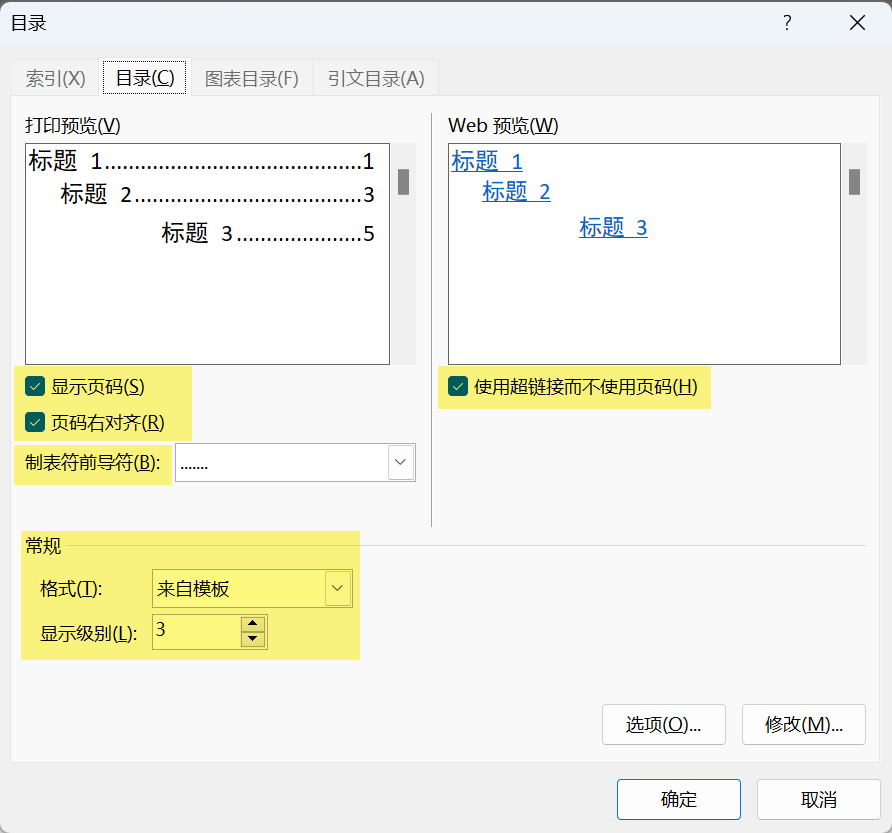Click the 常规 section heading
Screen dimensions: 892x833
(x=43, y=546)
